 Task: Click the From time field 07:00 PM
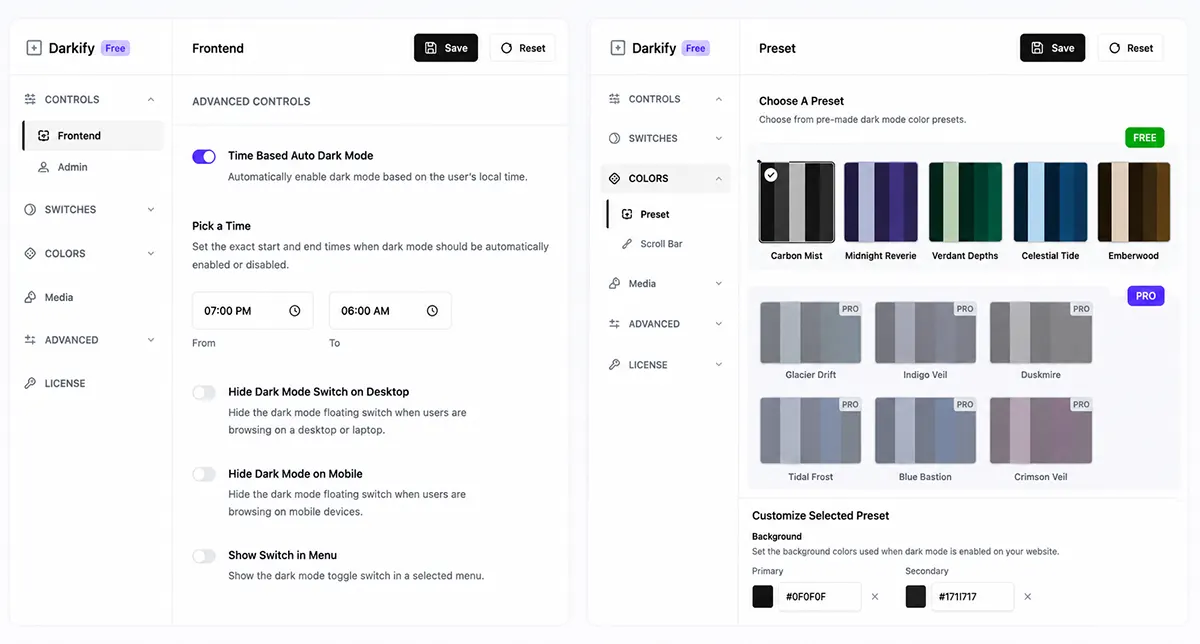(253, 311)
